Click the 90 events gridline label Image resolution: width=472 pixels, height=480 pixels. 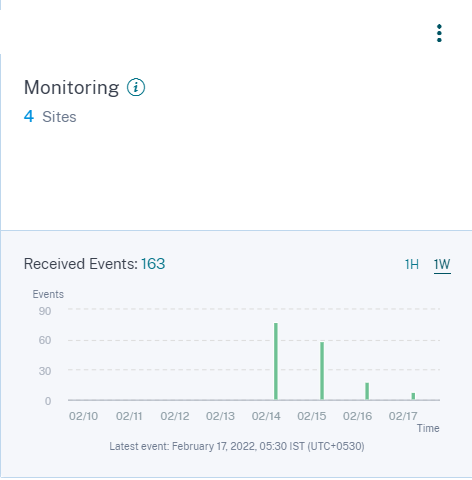coord(45,311)
